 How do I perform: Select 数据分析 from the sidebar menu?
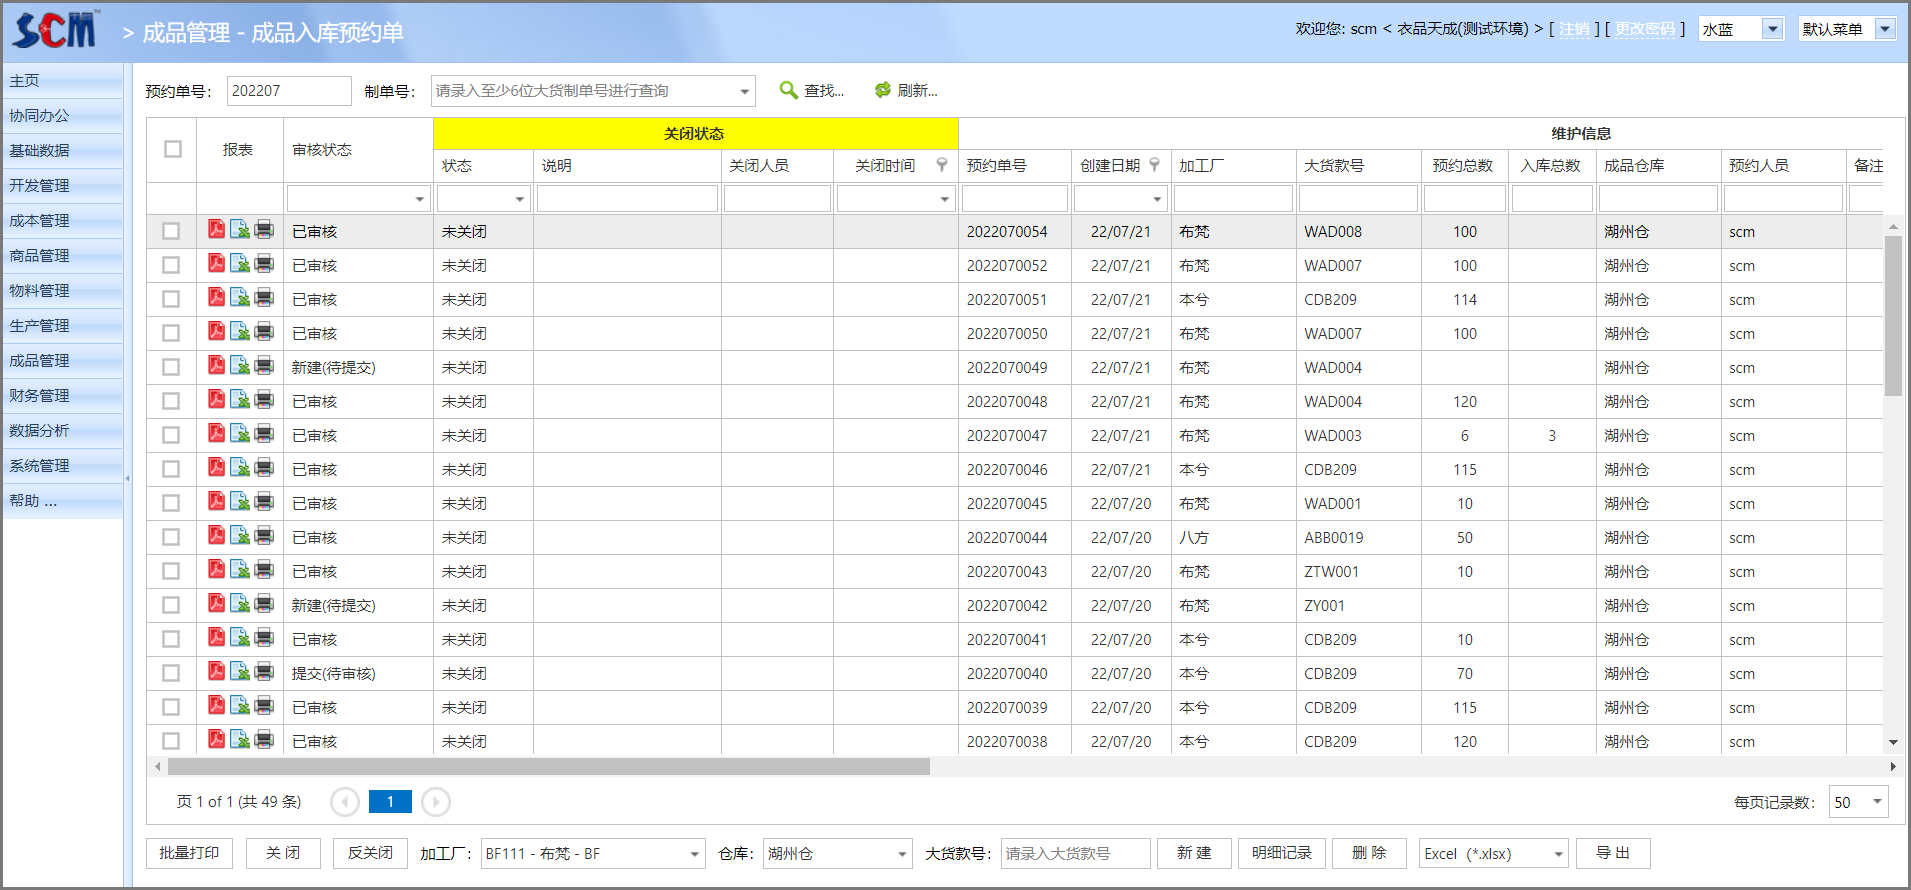click(40, 430)
